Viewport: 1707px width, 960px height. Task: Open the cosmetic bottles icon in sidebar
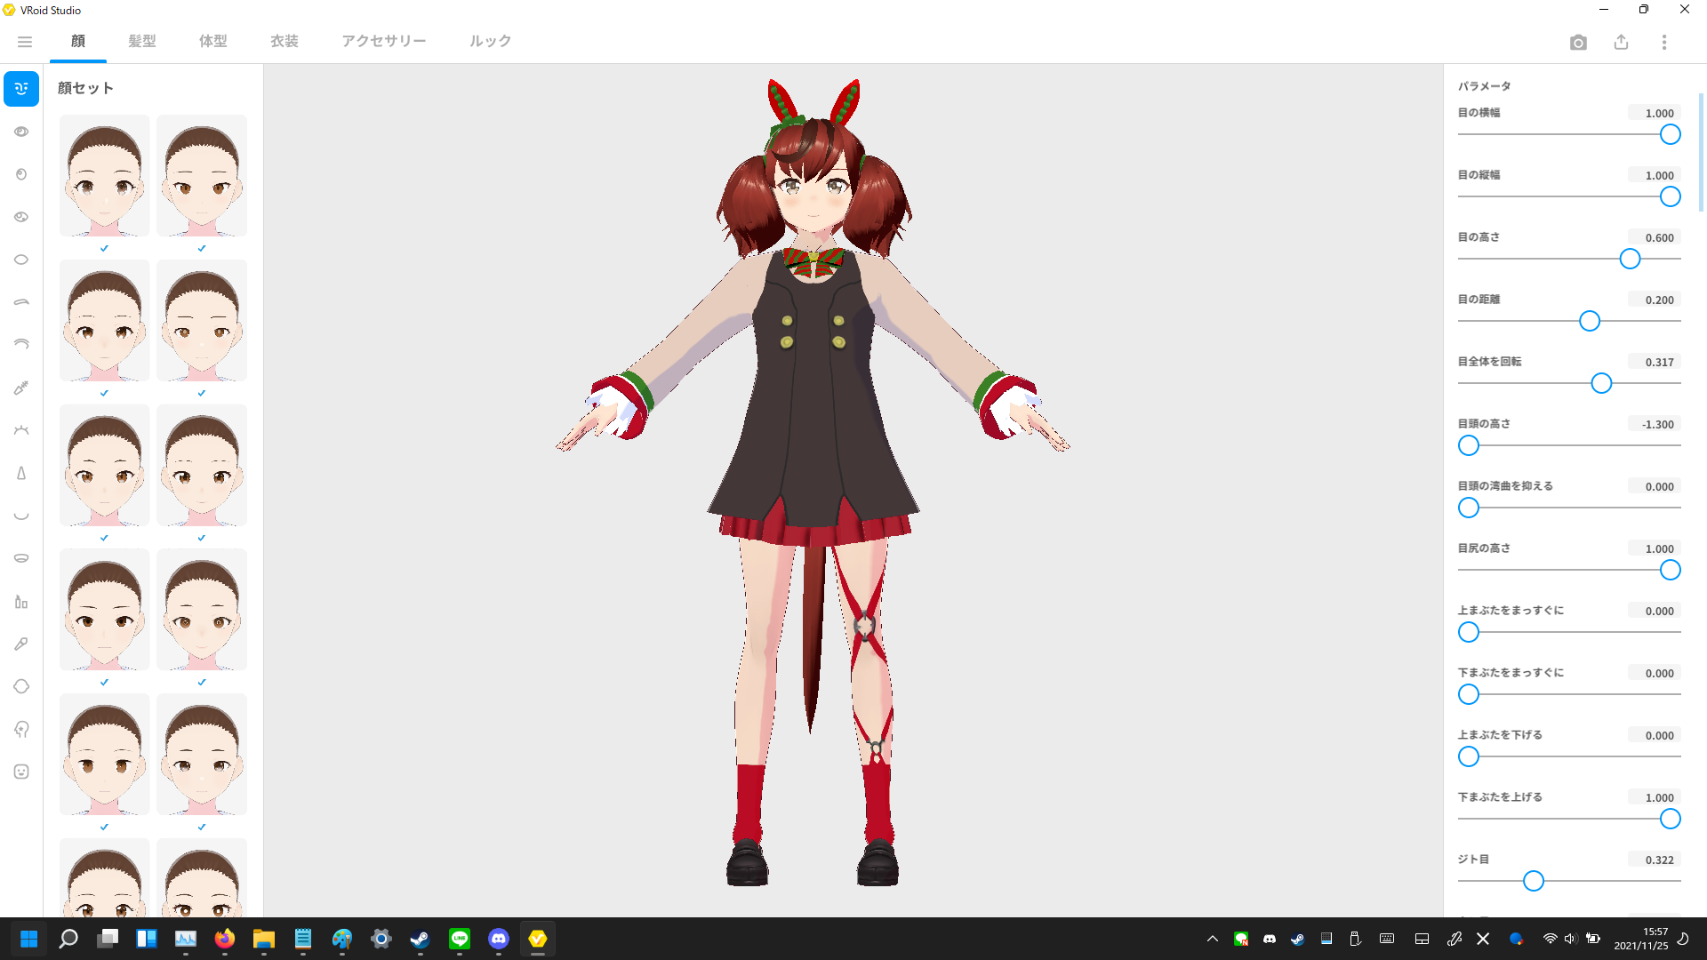pyautogui.click(x=21, y=601)
